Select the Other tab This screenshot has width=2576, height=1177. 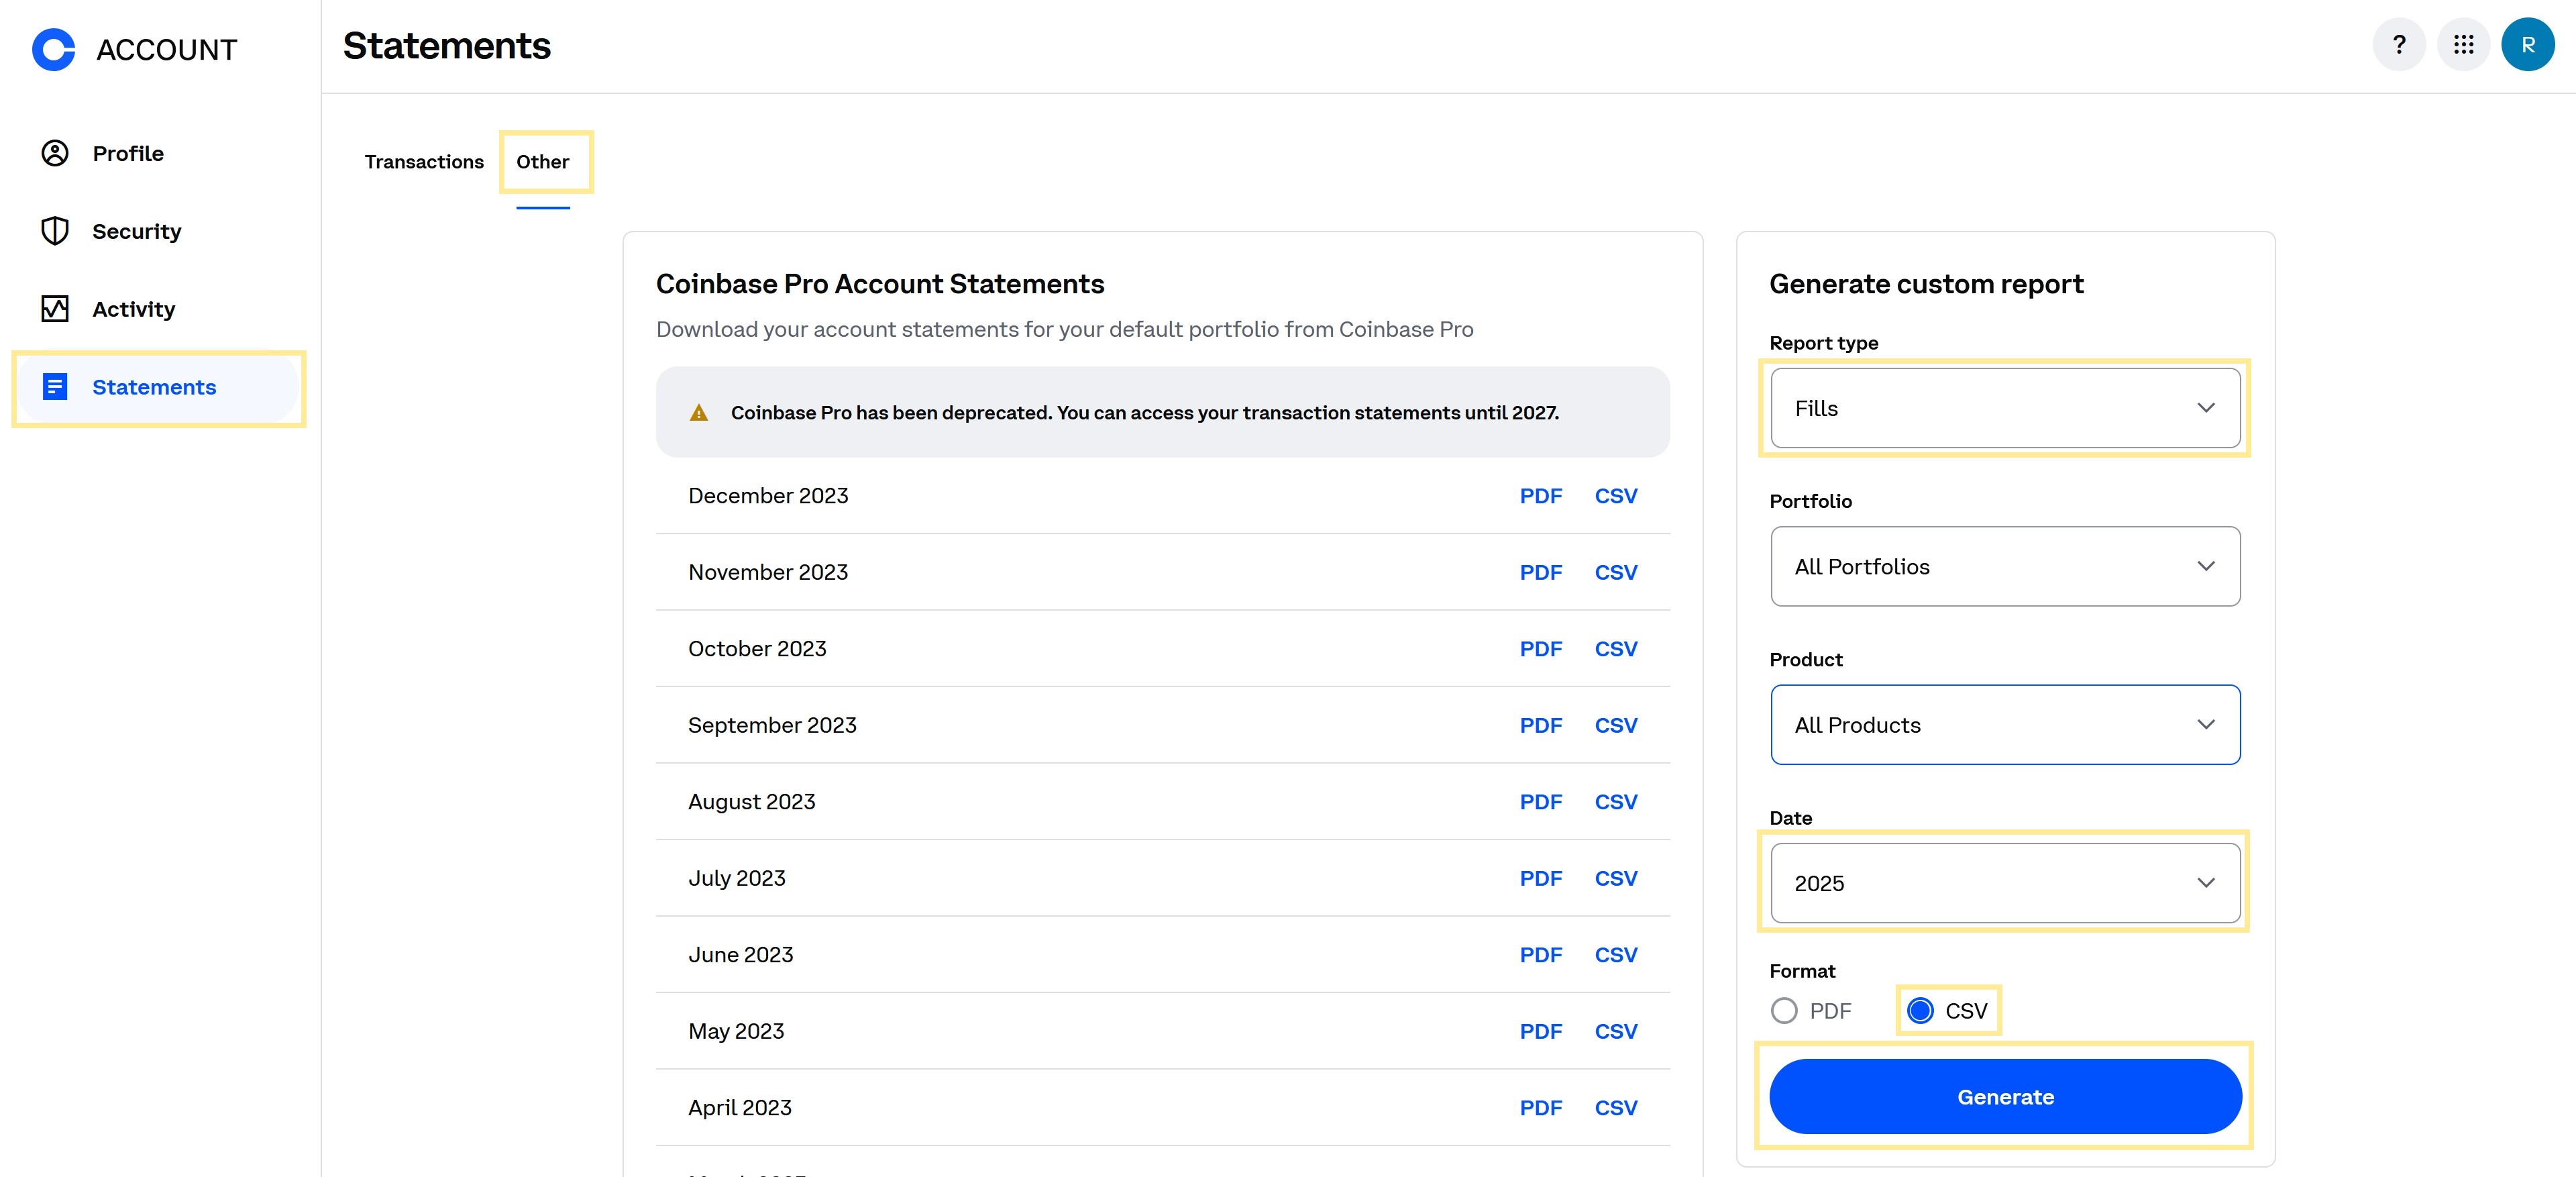point(542,162)
